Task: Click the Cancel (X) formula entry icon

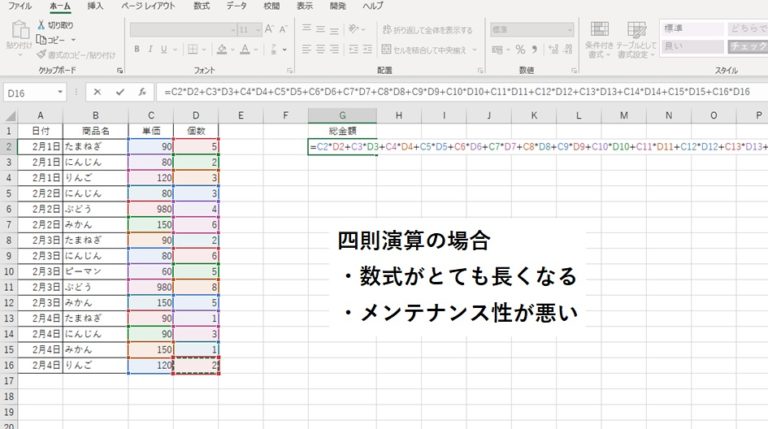Action: pyautogui.click(x=98, y=92)
